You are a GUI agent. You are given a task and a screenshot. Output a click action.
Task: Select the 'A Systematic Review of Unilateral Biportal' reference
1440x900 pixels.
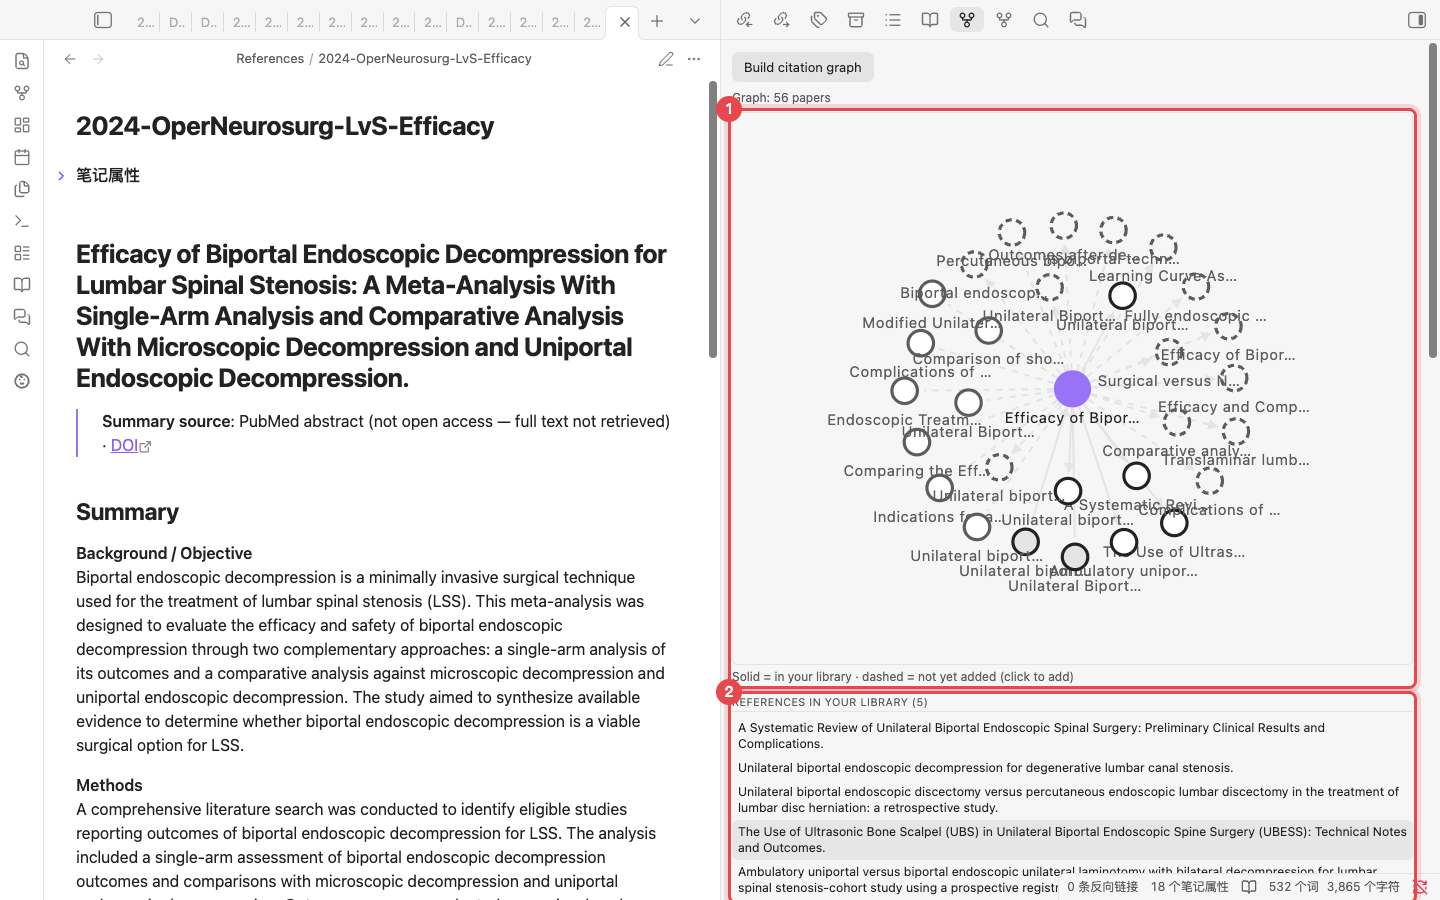[x=1074, y=736]
